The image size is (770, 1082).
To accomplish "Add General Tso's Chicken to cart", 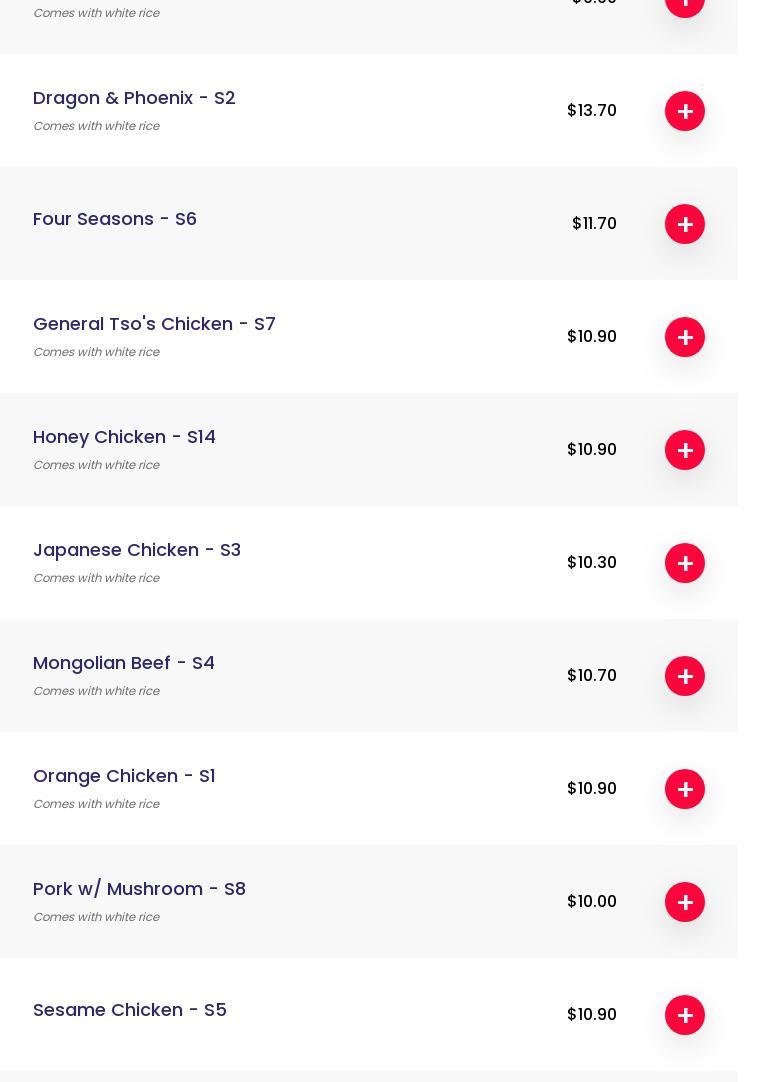I will [x=685, y=337].
